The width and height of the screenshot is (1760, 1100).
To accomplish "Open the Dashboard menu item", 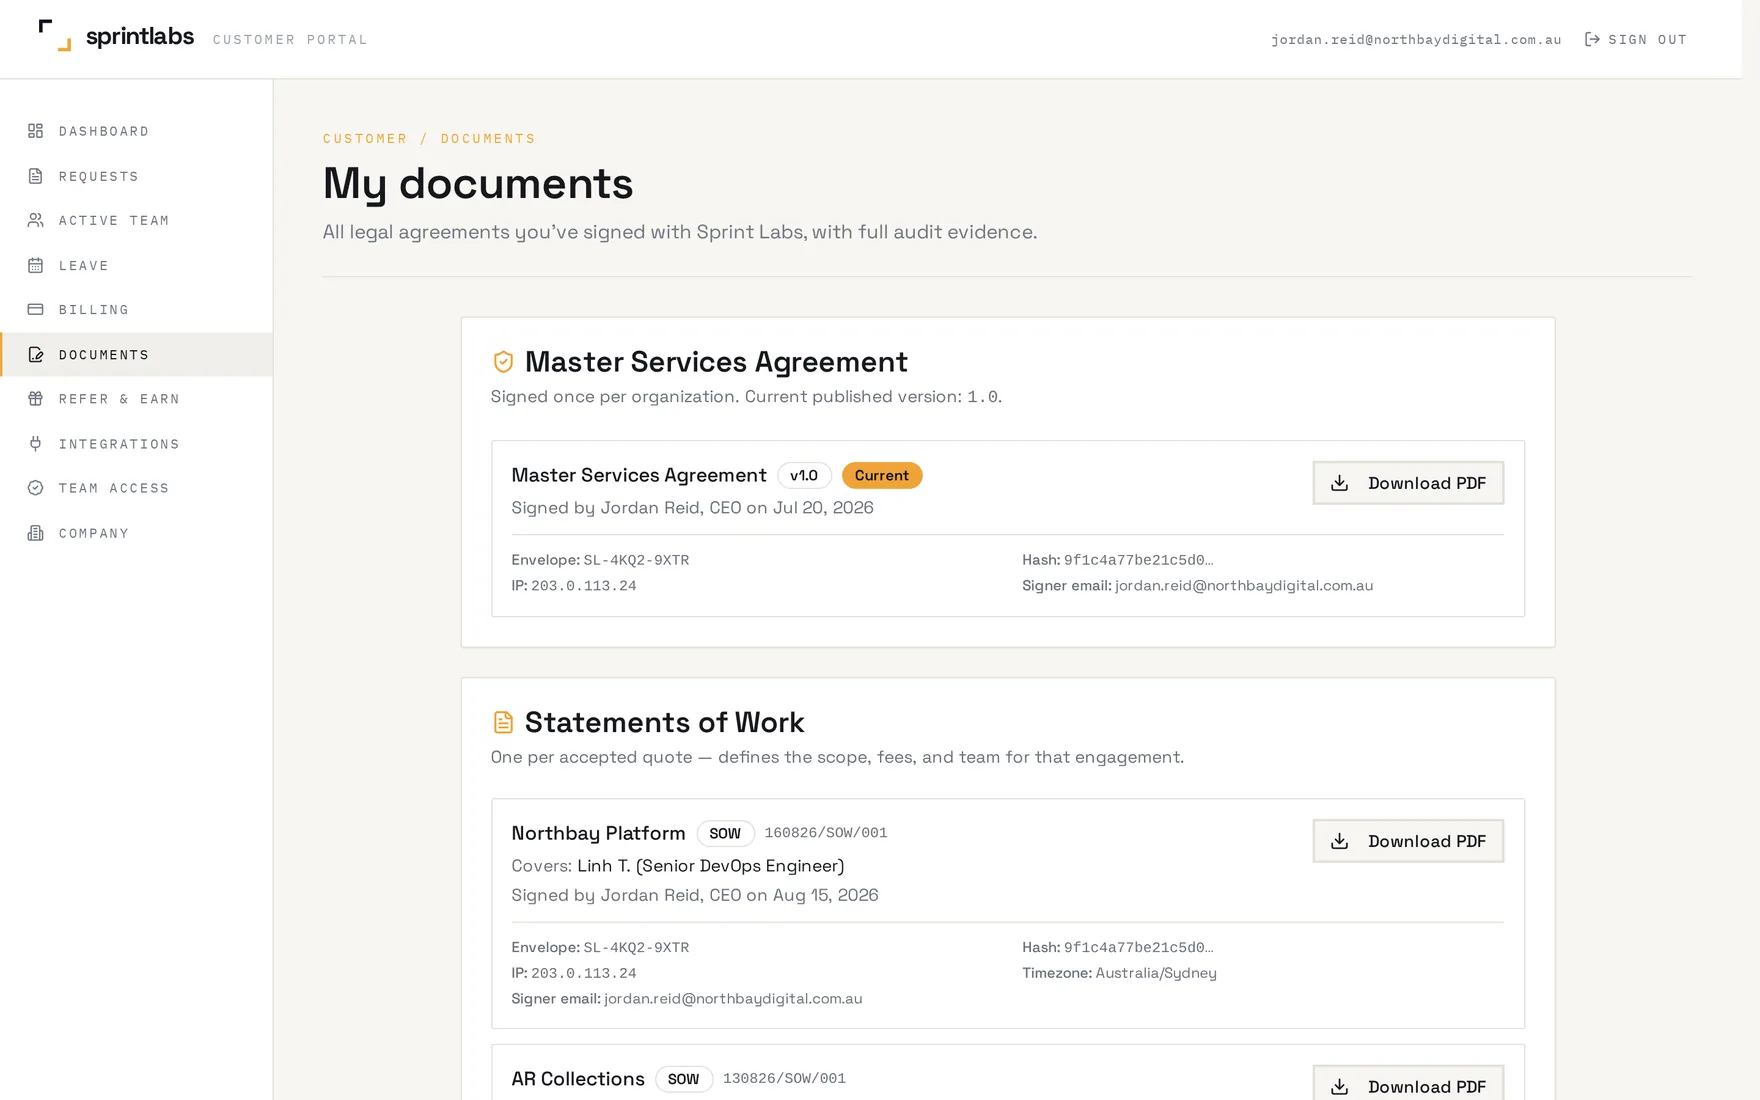I will tap(136, 131).
